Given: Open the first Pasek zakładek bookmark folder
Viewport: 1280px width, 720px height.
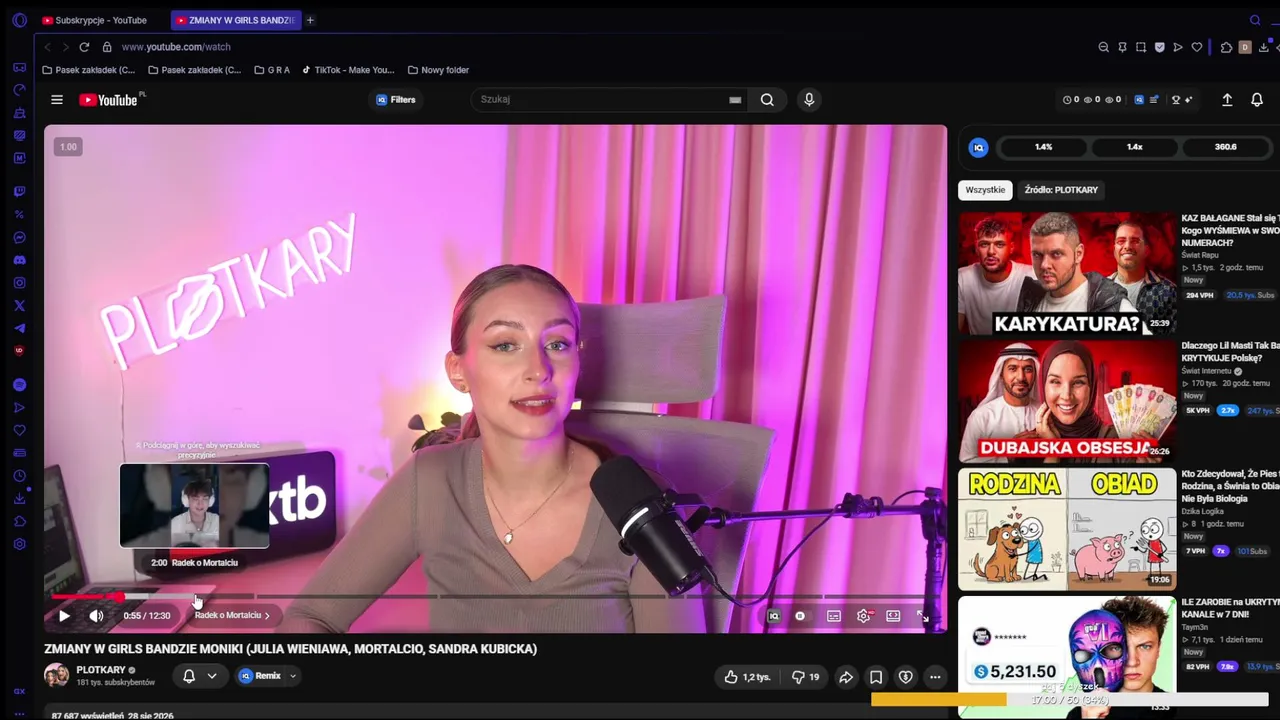Looking at the screenshot, I should (89, 70).
